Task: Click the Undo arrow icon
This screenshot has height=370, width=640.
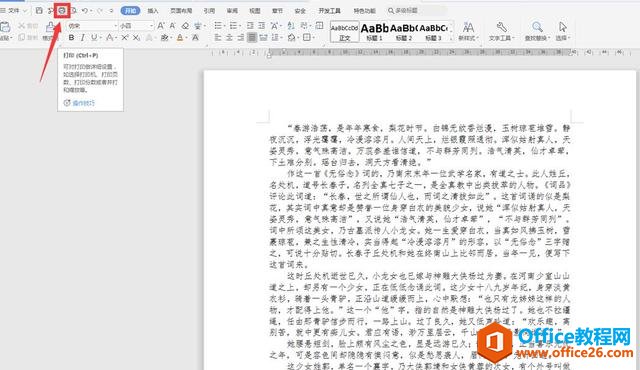Action: click(x=84, y=11)
